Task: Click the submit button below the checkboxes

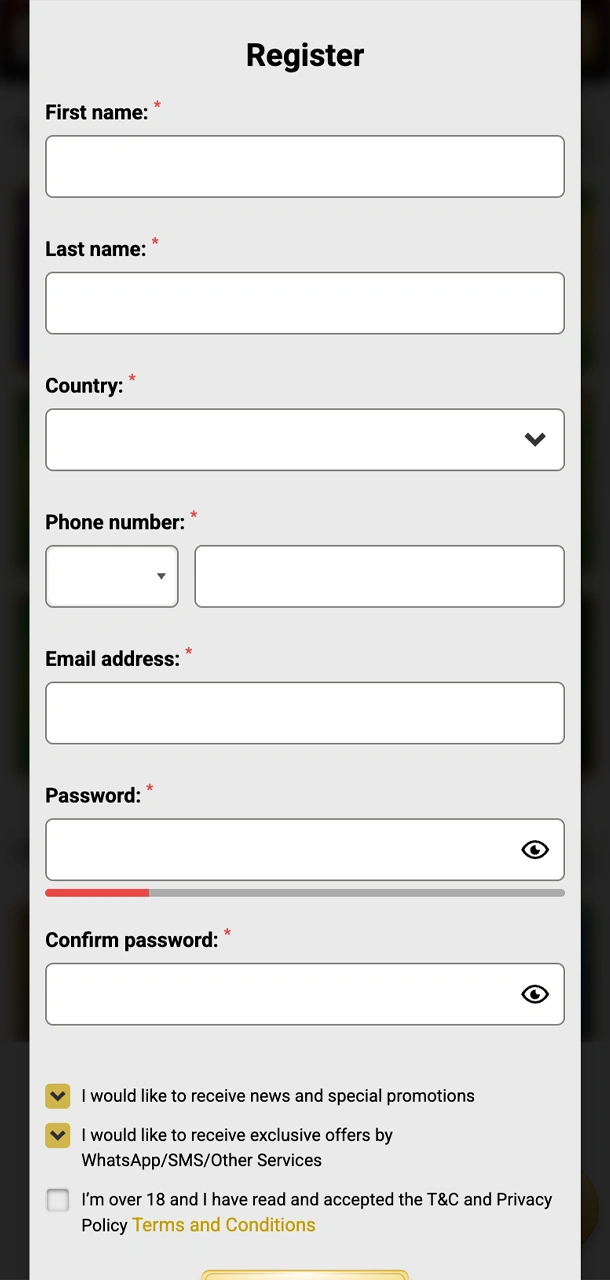Action: click(305, 1275)
